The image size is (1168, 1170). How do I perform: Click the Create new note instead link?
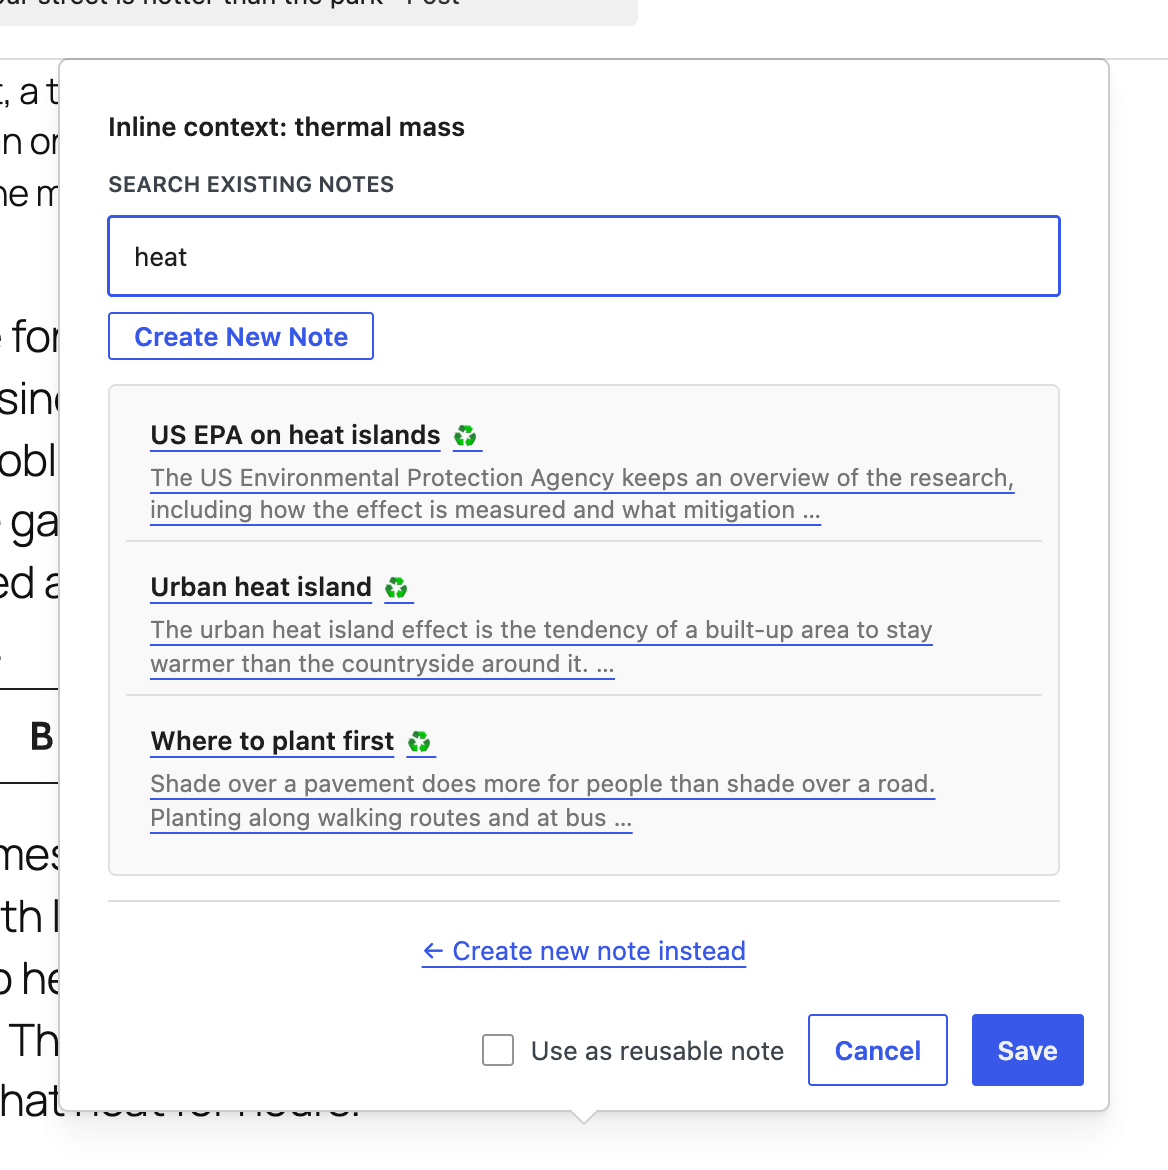click(584, 951)
